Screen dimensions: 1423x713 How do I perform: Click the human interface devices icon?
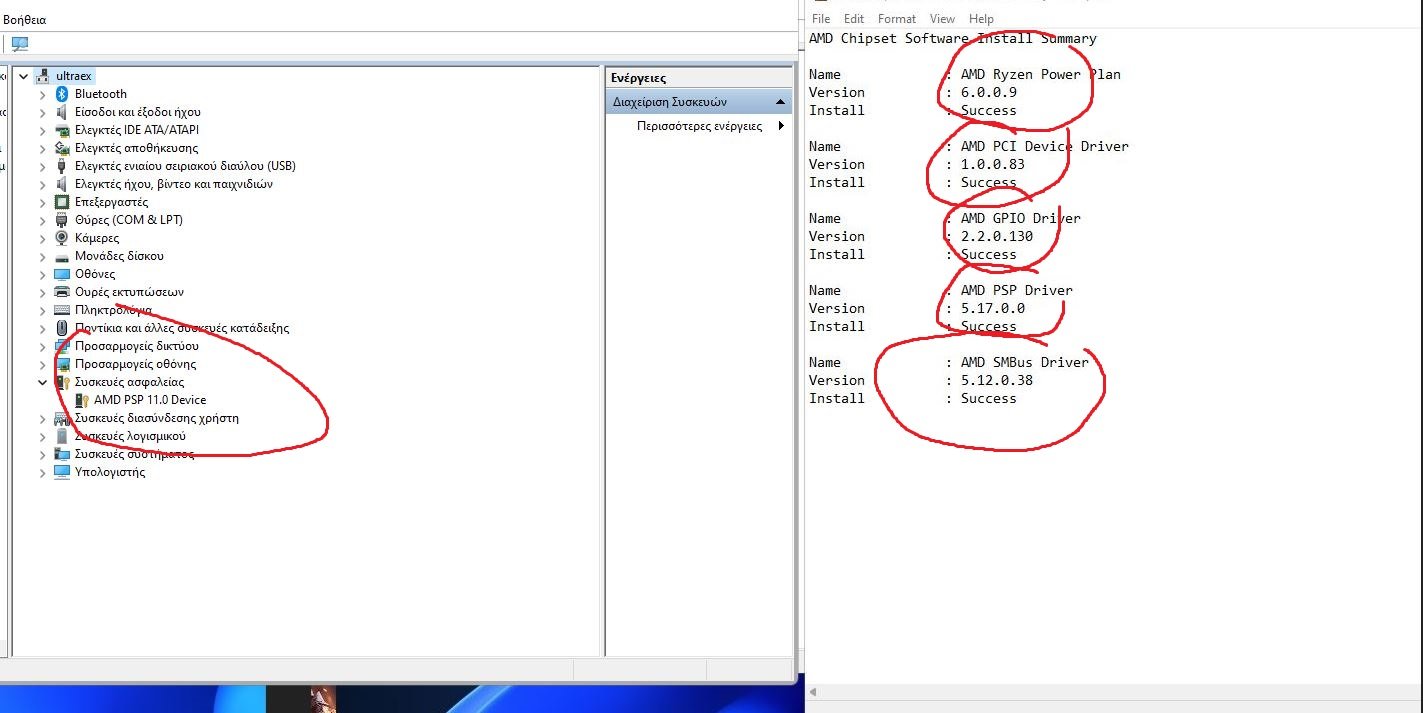click(x=62, y=418)
